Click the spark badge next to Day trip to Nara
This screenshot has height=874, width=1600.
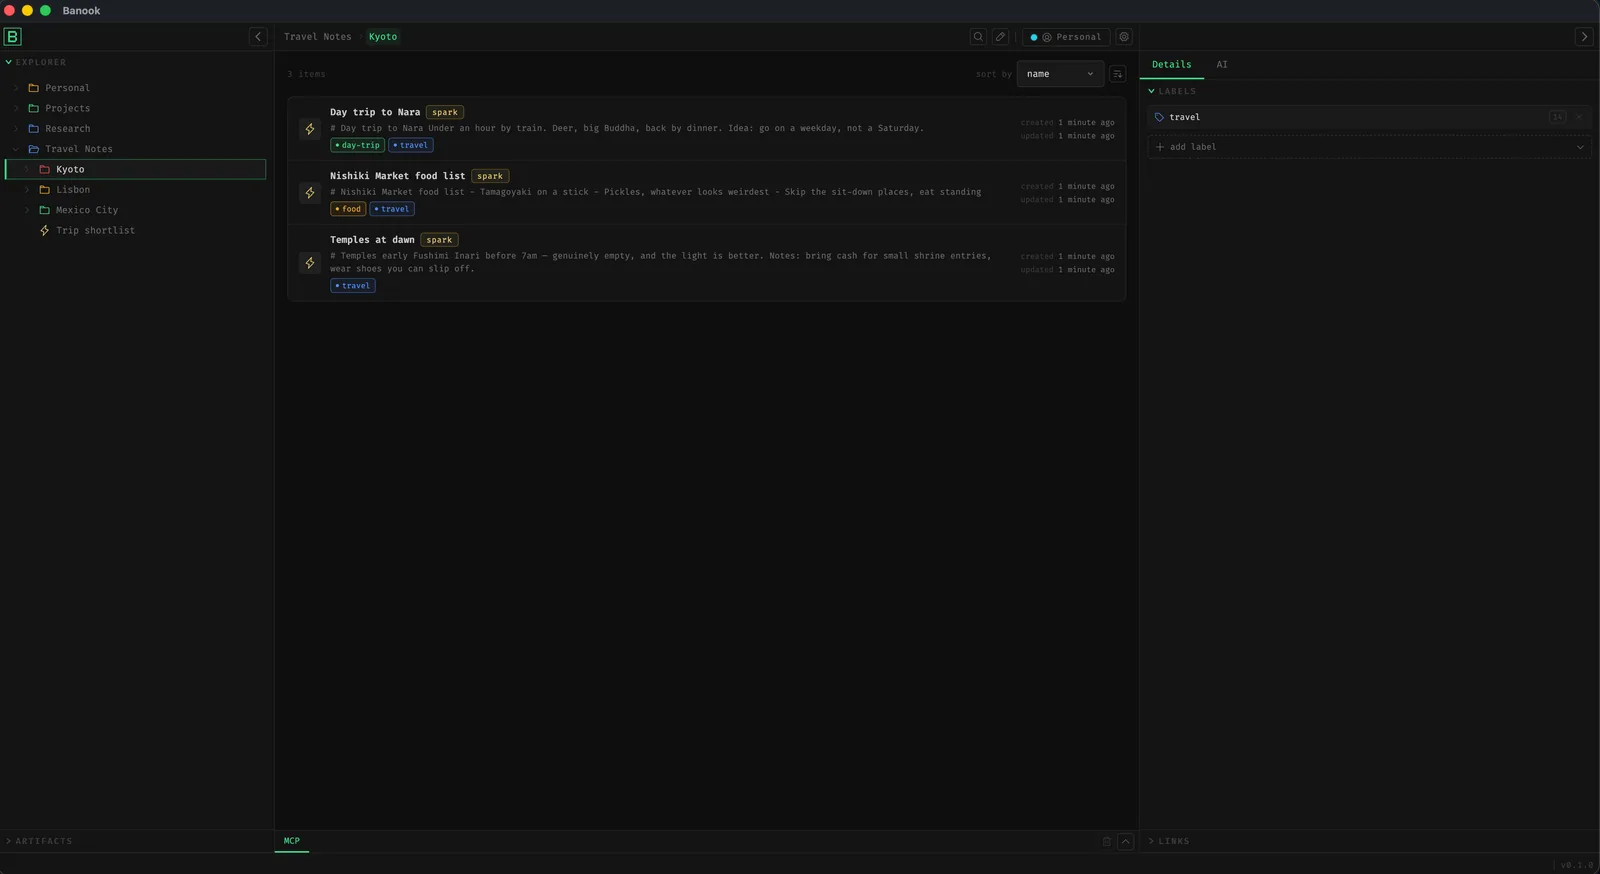click(x=445, y=113)
